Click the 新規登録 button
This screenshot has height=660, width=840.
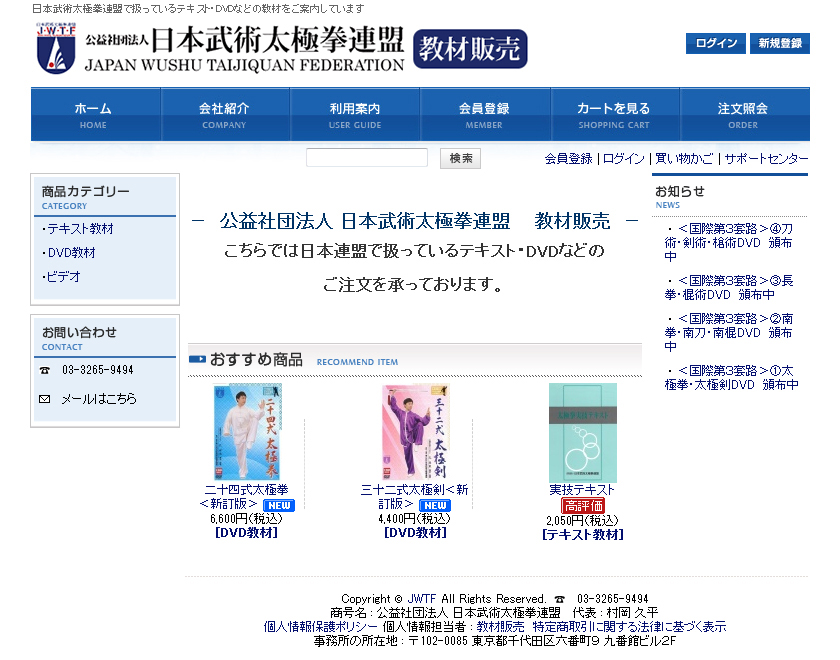pos(780,43)
